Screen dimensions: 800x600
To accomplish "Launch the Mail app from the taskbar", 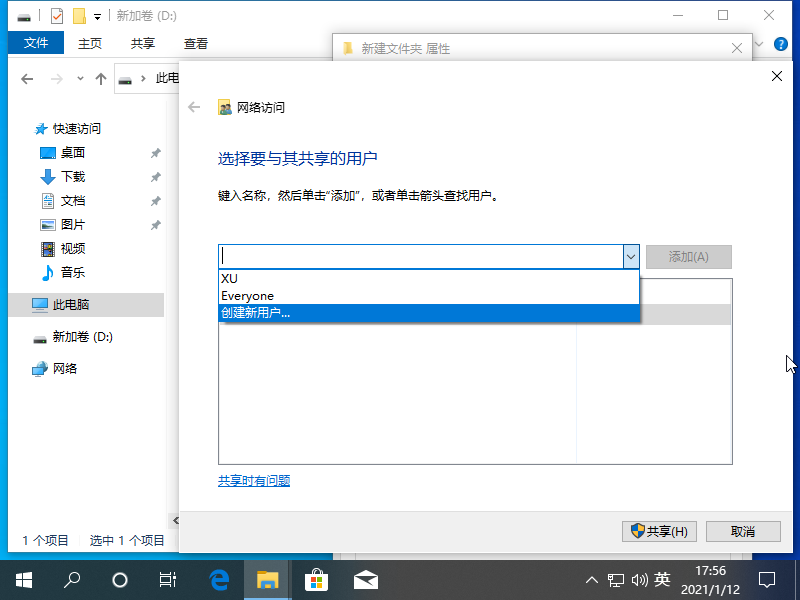I will tap(365, 579).
